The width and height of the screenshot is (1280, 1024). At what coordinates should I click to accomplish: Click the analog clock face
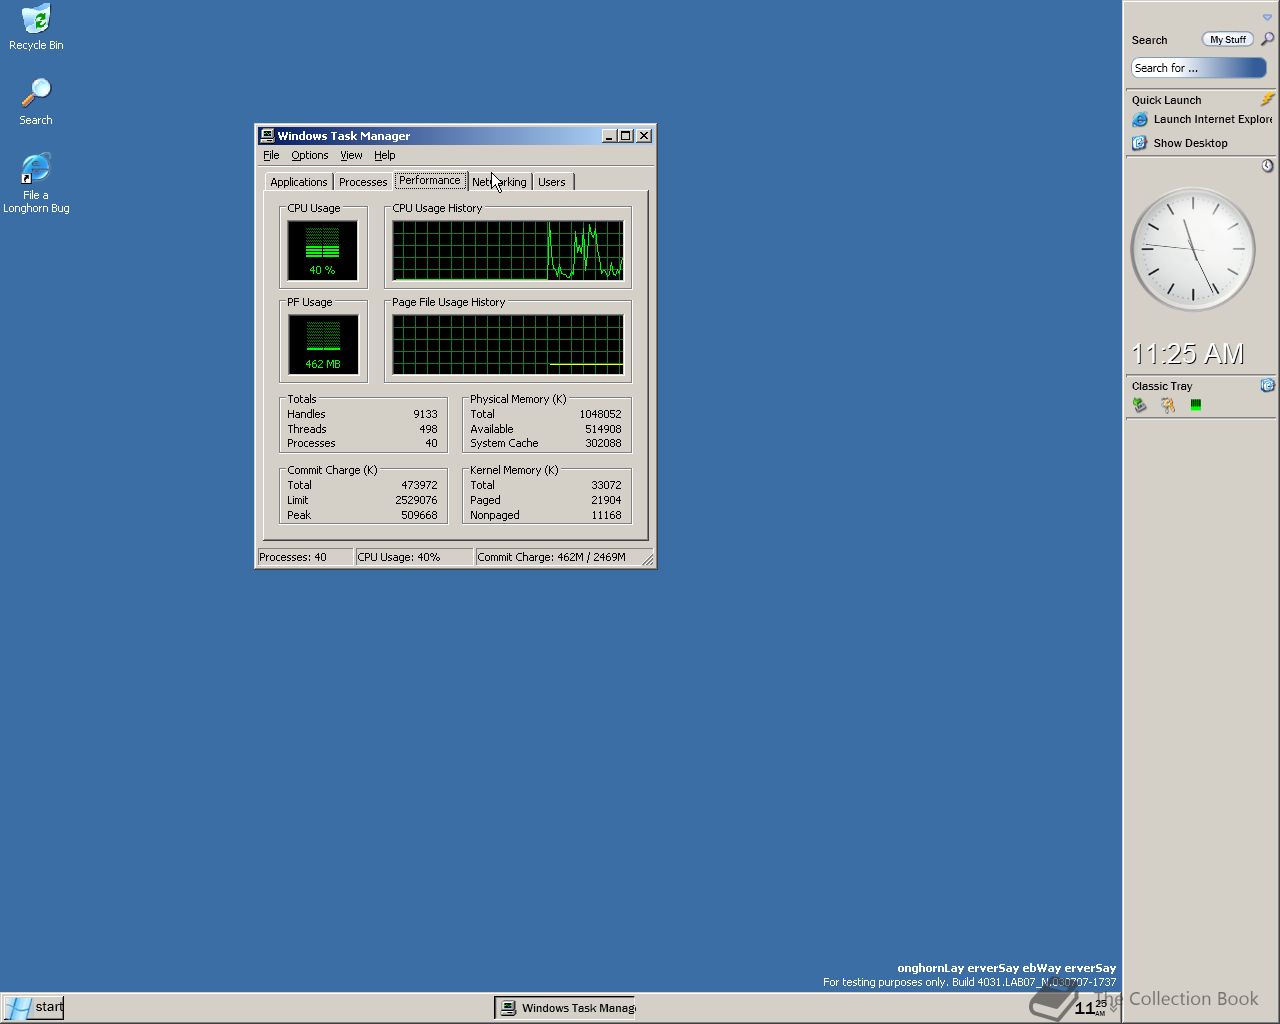point(1193,250)
